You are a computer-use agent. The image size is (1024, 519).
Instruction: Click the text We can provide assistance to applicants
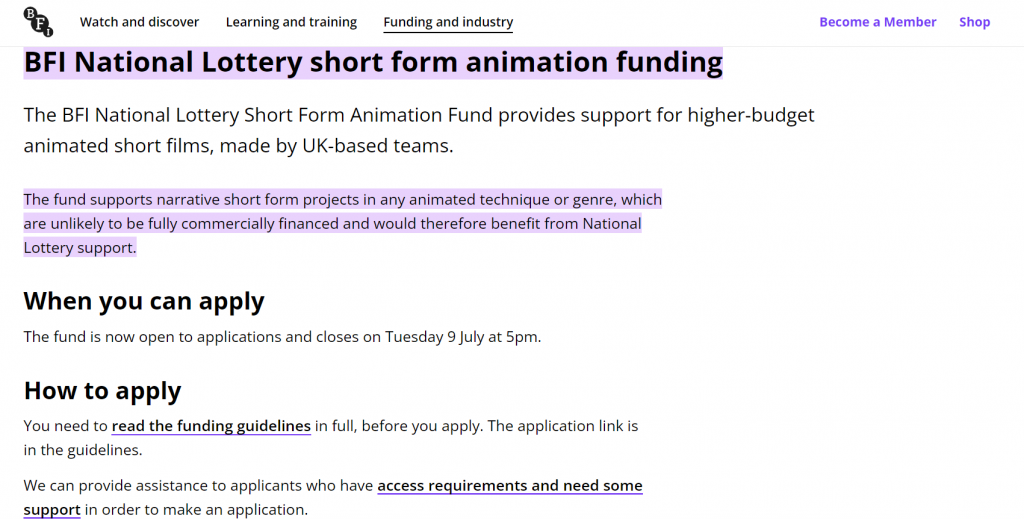pyautogui.click(x=198, y=486)
